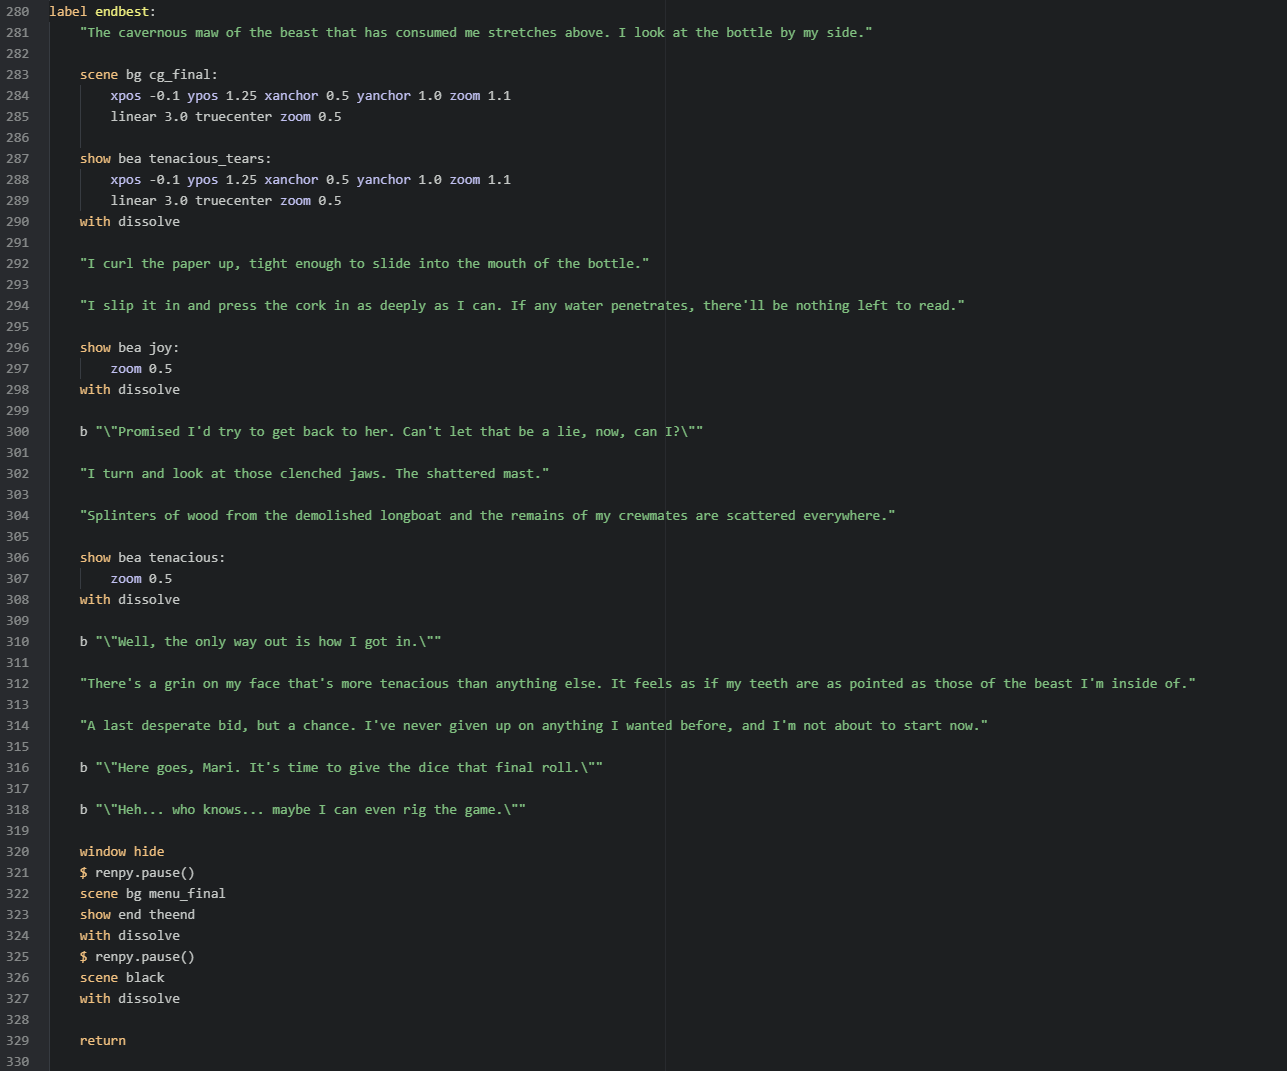Click the "endbest" label name
The image size is (1287, 1071).
(125, 11)
